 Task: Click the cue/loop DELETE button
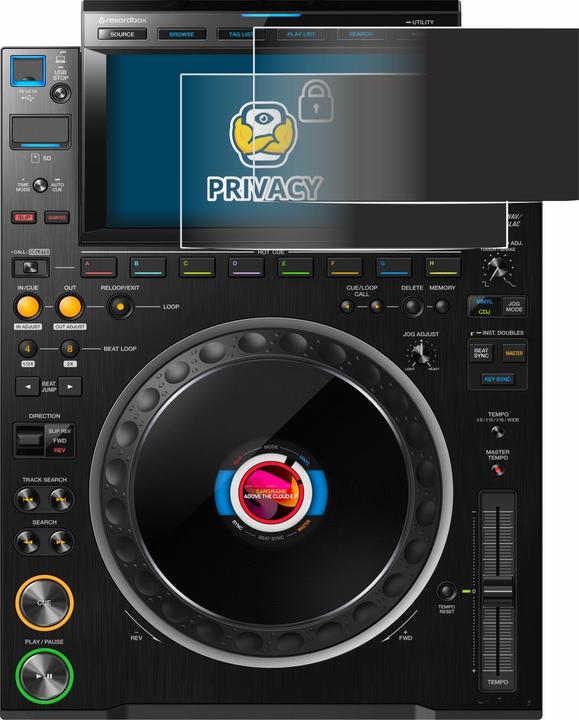pyautogui.click(x=412, y=307)
